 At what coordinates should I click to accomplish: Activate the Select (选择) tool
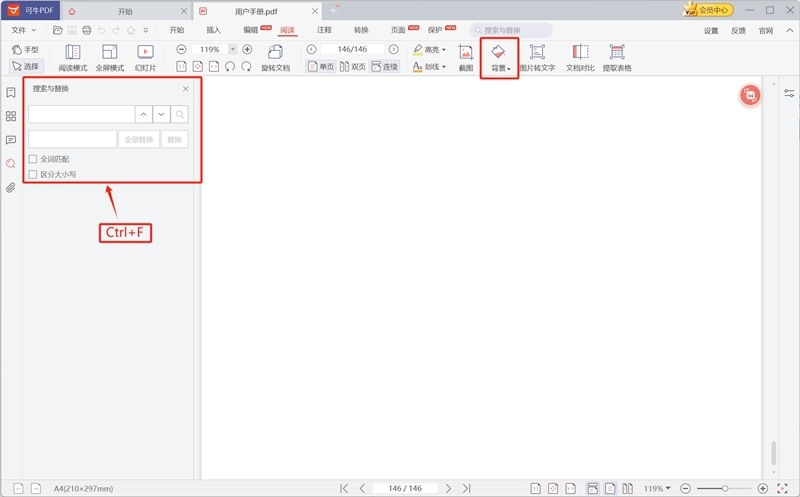(26, 66)
